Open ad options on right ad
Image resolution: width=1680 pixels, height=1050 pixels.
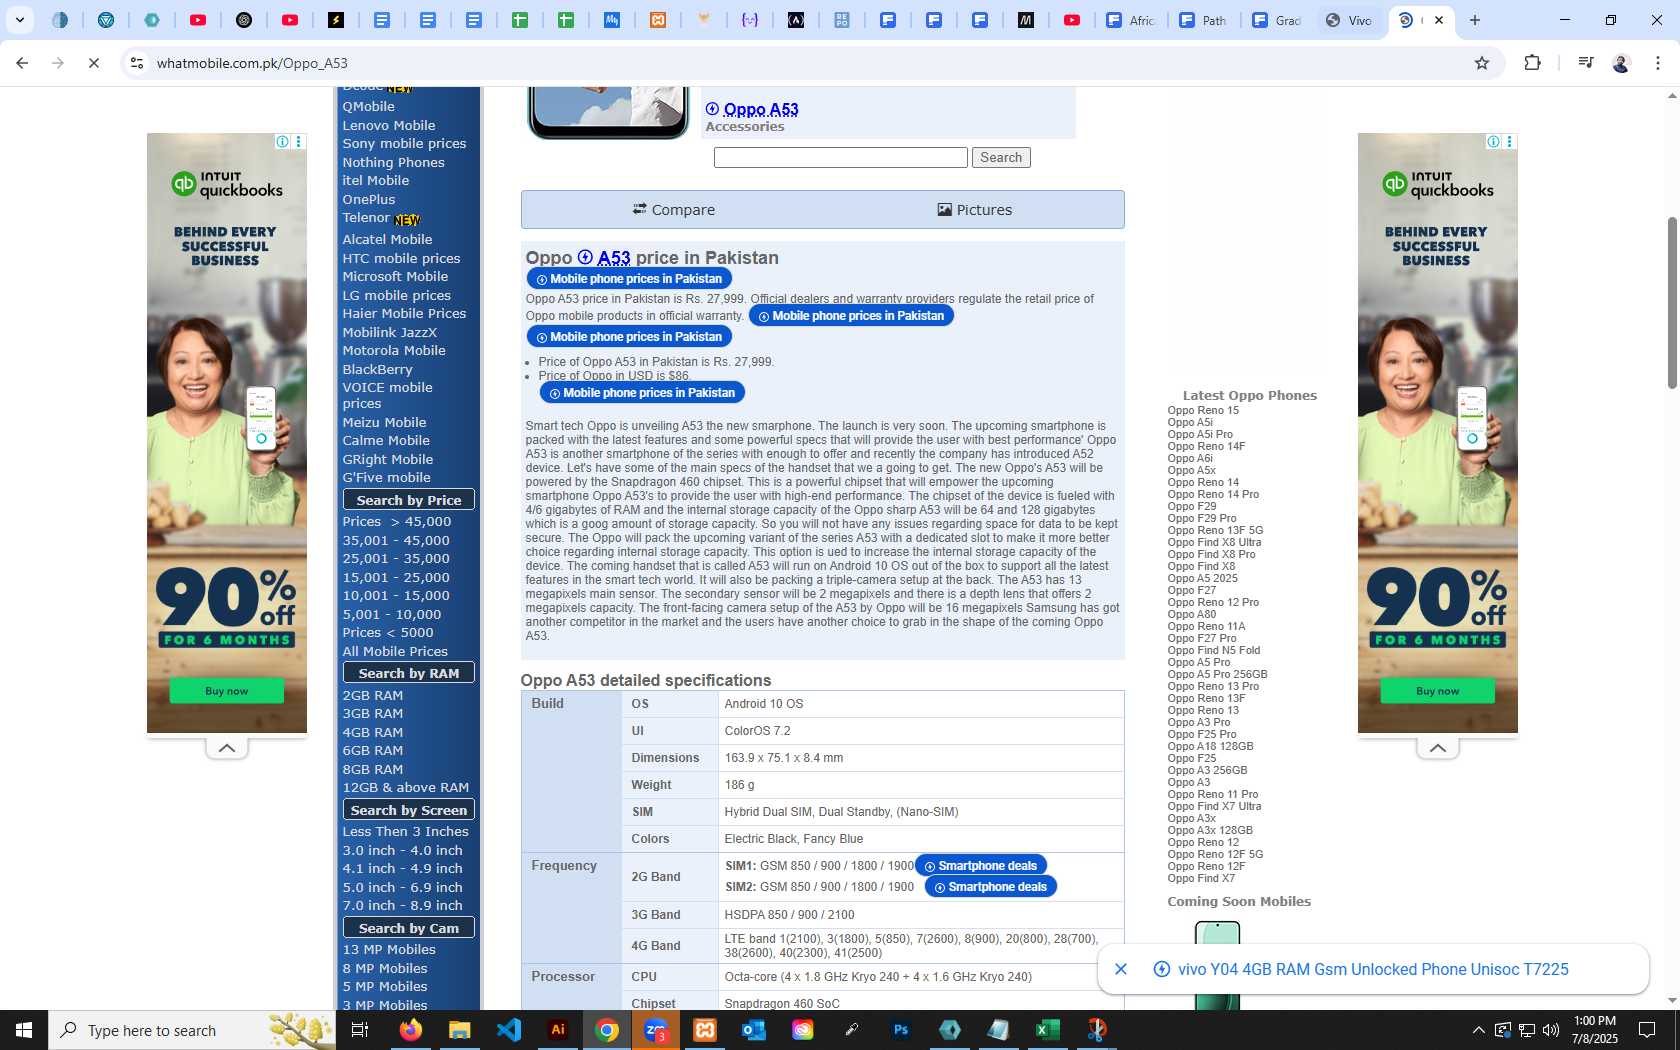point(1509,142)
